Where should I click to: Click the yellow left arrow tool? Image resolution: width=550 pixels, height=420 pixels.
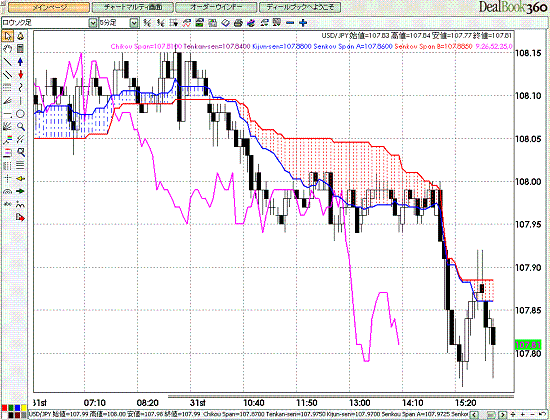[x=20, y=179]
